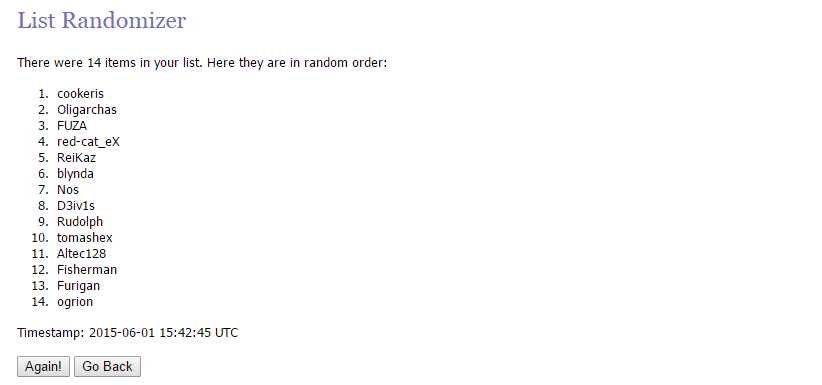The image size is (822, 385).
Task: Select the Rudolph entry
Action: 80,222
